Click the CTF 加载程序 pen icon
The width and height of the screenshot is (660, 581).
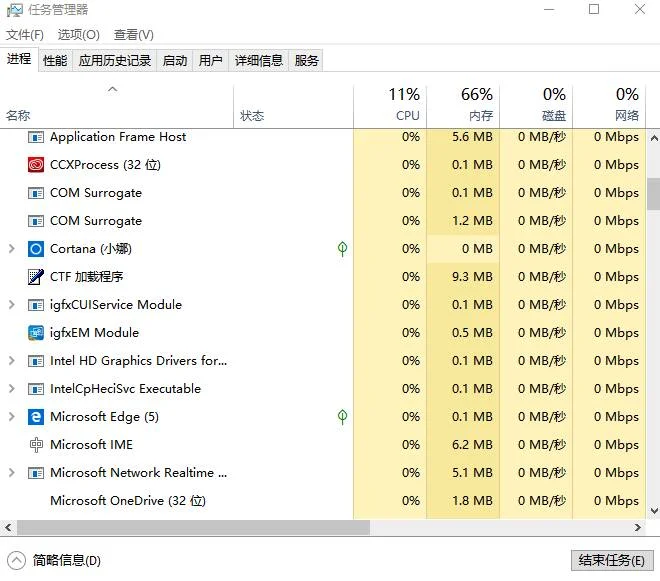coord(36,277)
